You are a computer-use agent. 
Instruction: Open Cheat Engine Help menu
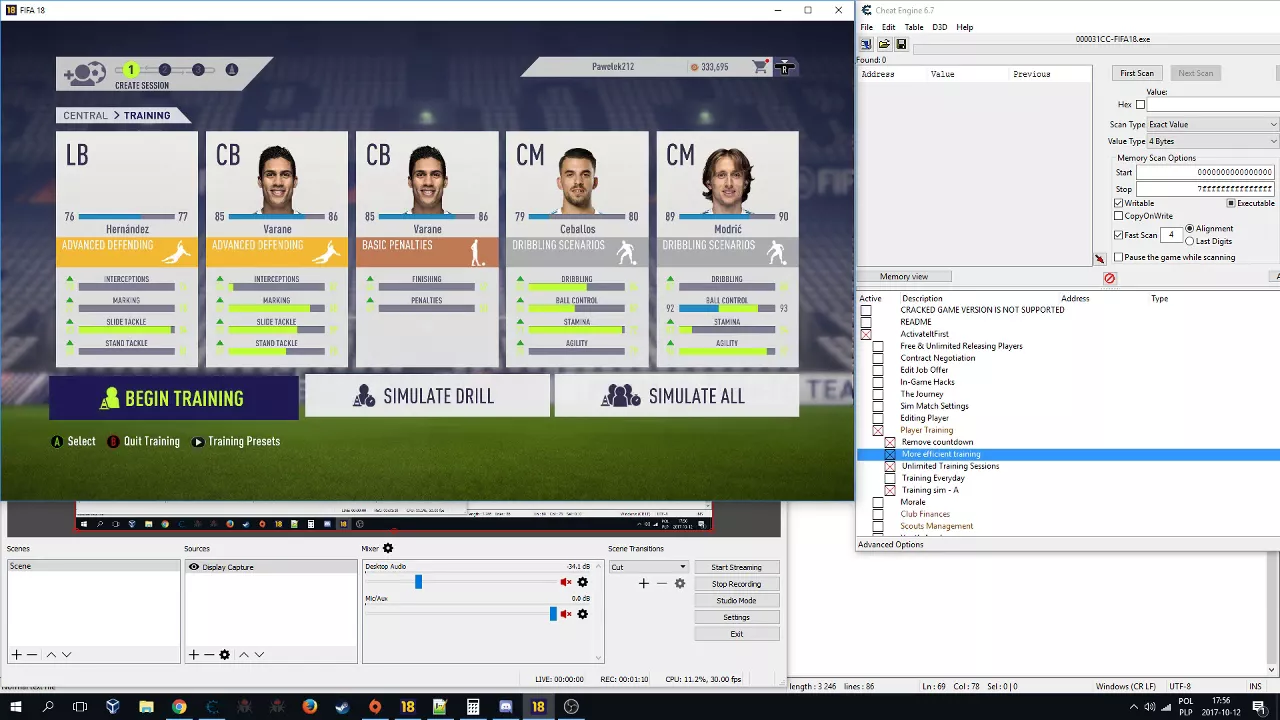click(x=964, y=27)
